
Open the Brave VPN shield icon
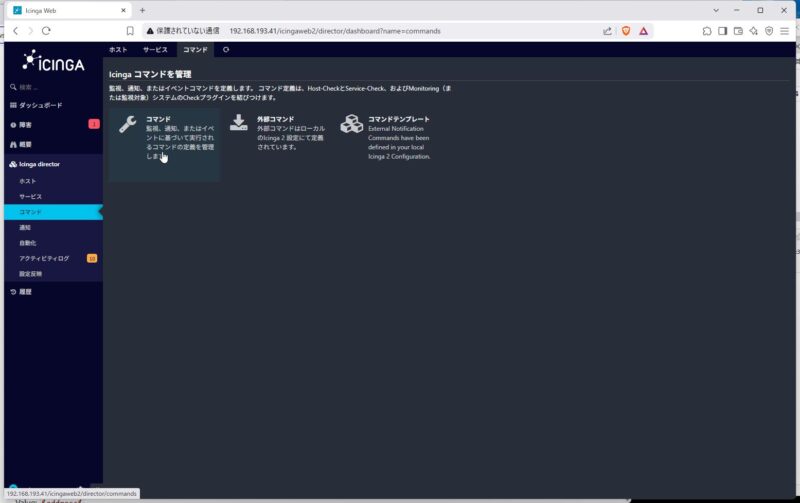tap(769, 31)
